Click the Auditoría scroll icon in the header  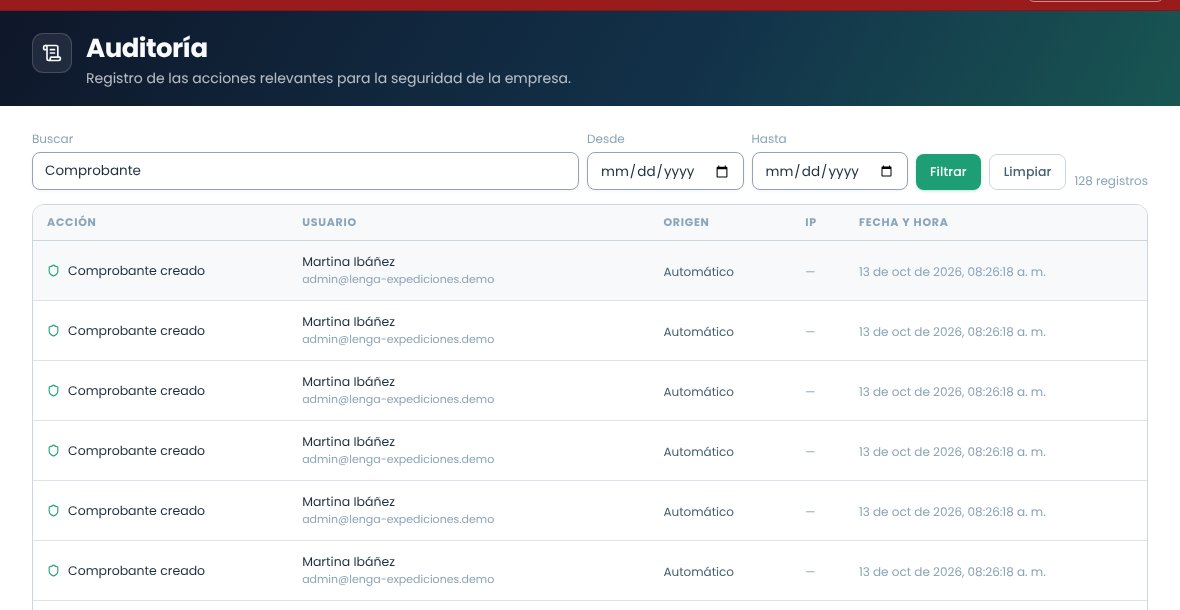(52, 53)
